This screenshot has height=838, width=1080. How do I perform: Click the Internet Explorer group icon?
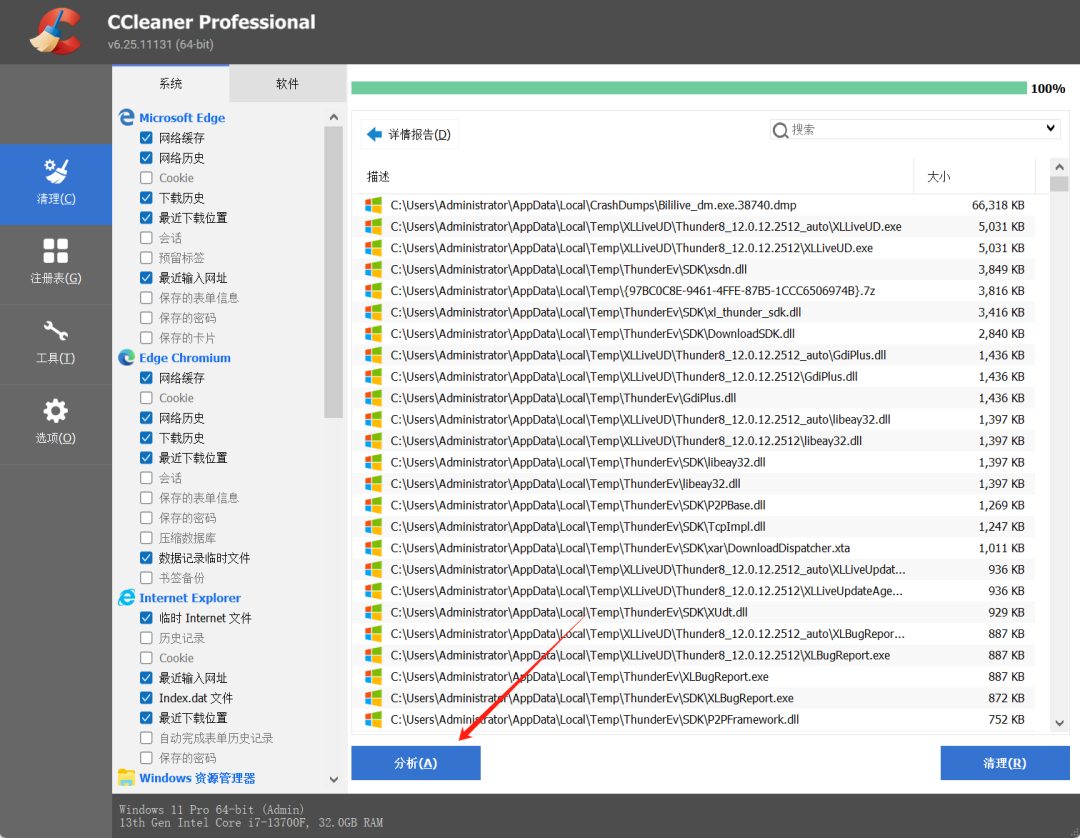tap(127, 598)
